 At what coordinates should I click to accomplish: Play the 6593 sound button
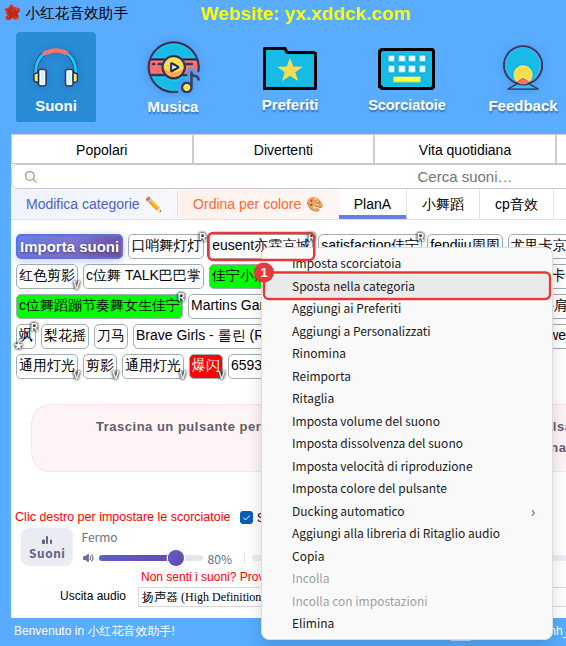[x=246, y=366]
